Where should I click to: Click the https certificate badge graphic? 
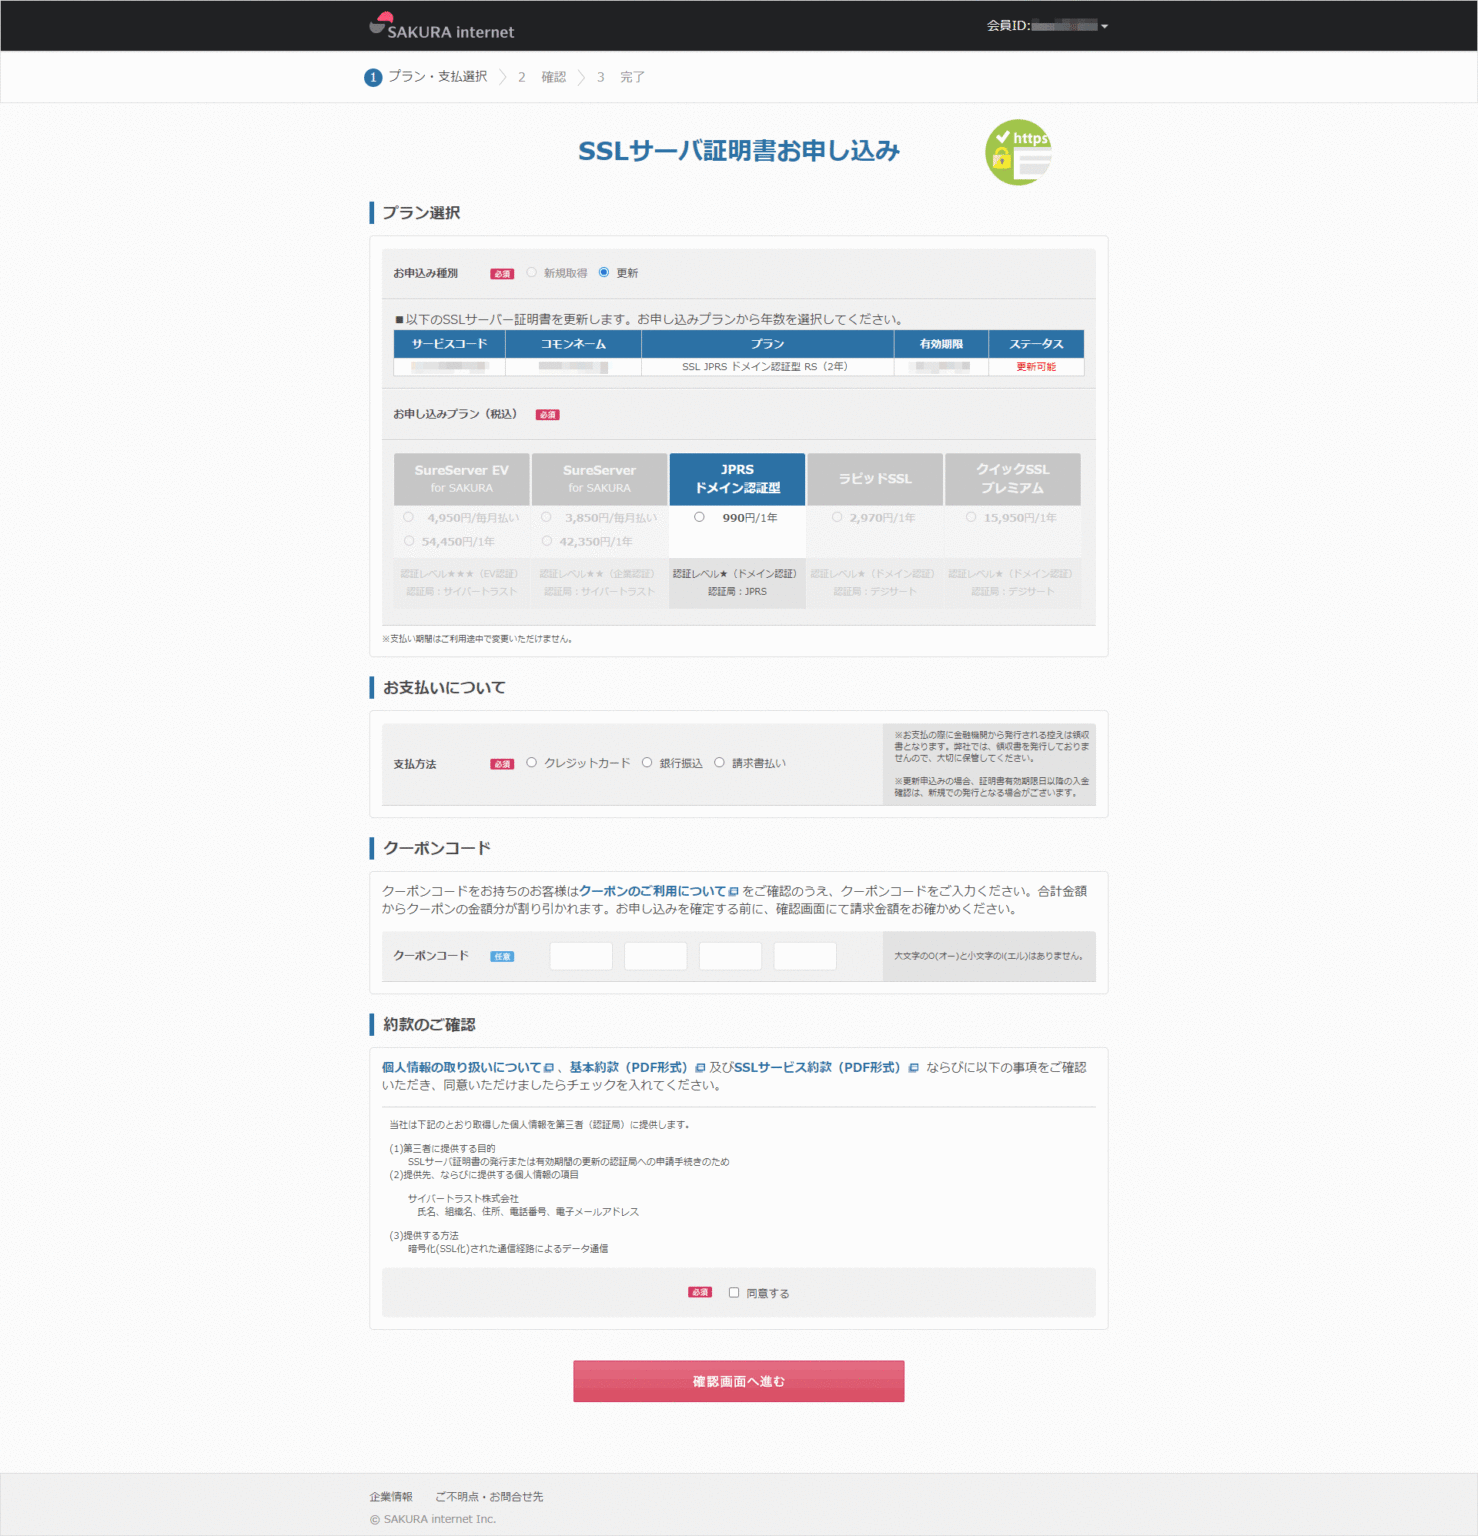coord(1017,151)
